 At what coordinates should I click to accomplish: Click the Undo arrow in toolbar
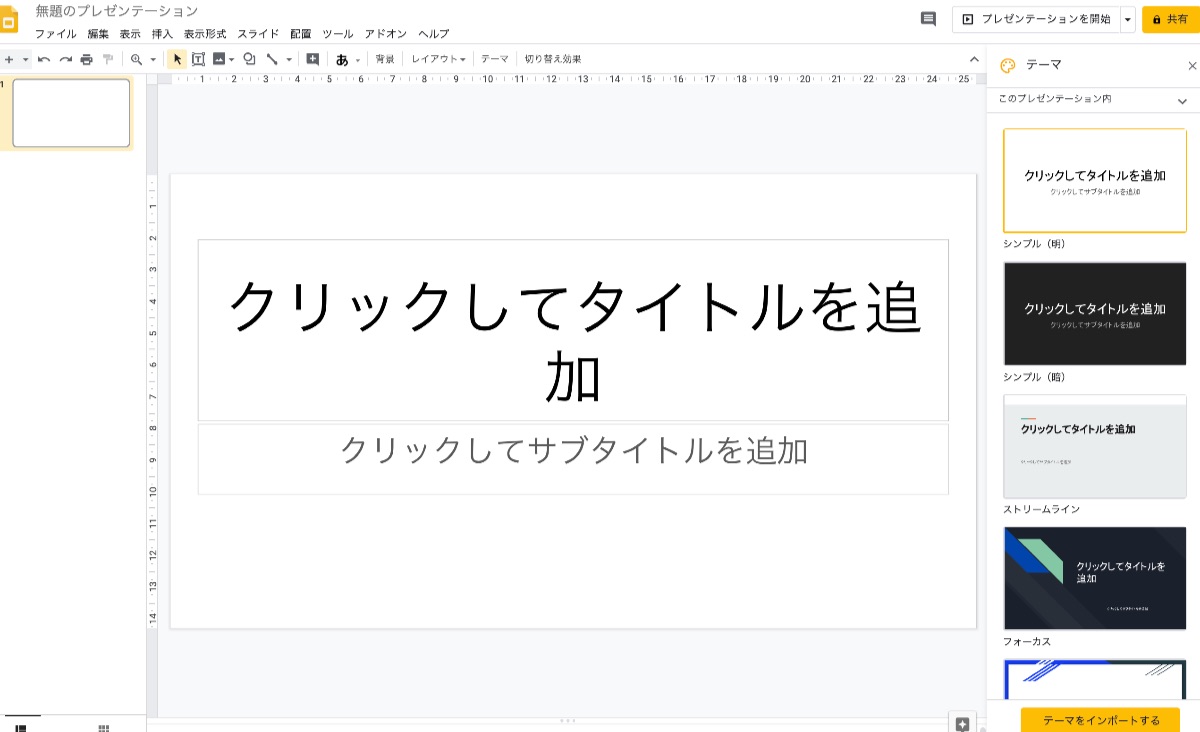(x=44, y=59)
